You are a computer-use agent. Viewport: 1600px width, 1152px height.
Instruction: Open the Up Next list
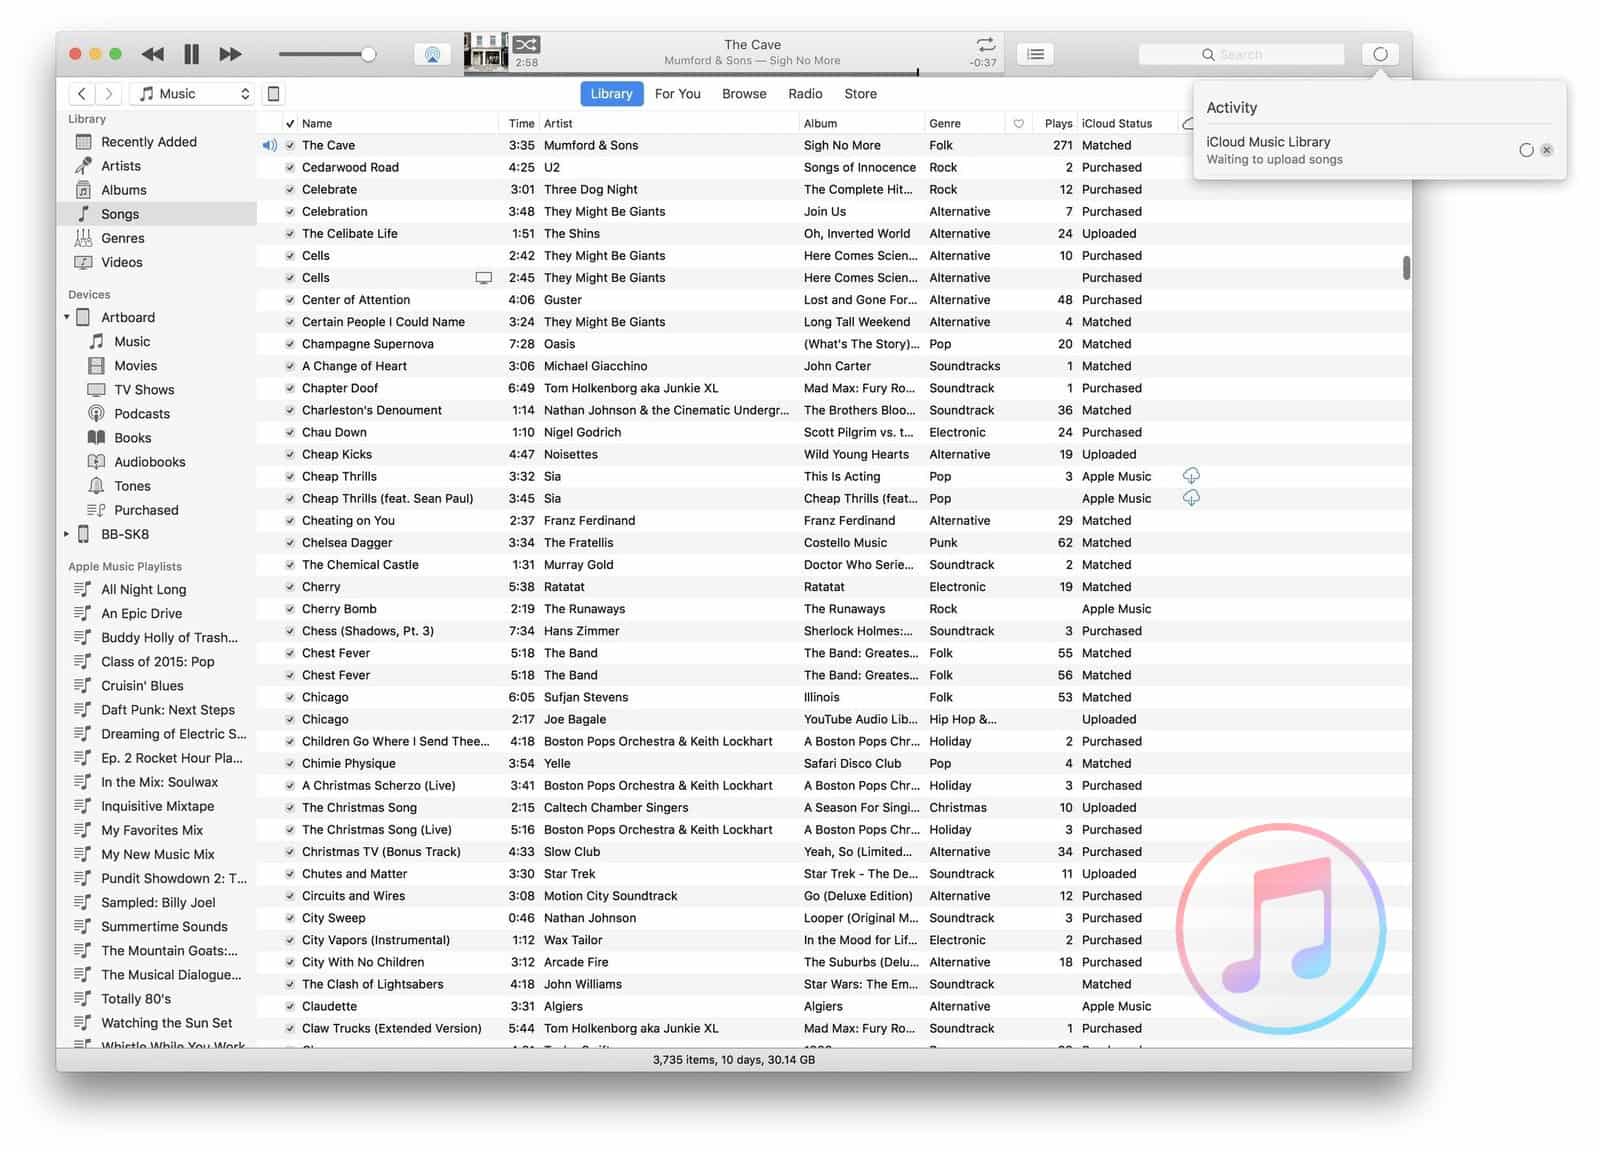coord(1036,54)
